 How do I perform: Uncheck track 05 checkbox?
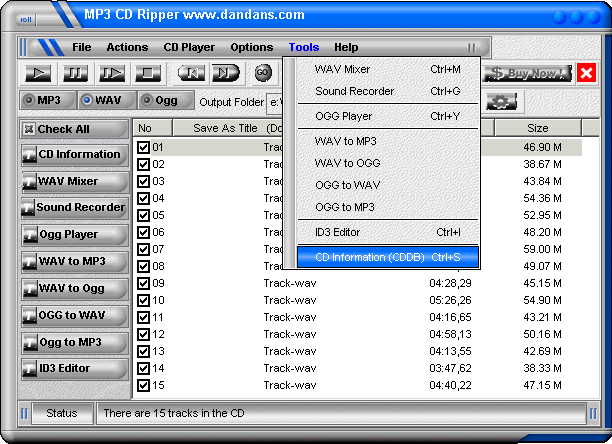click(143, 215)
